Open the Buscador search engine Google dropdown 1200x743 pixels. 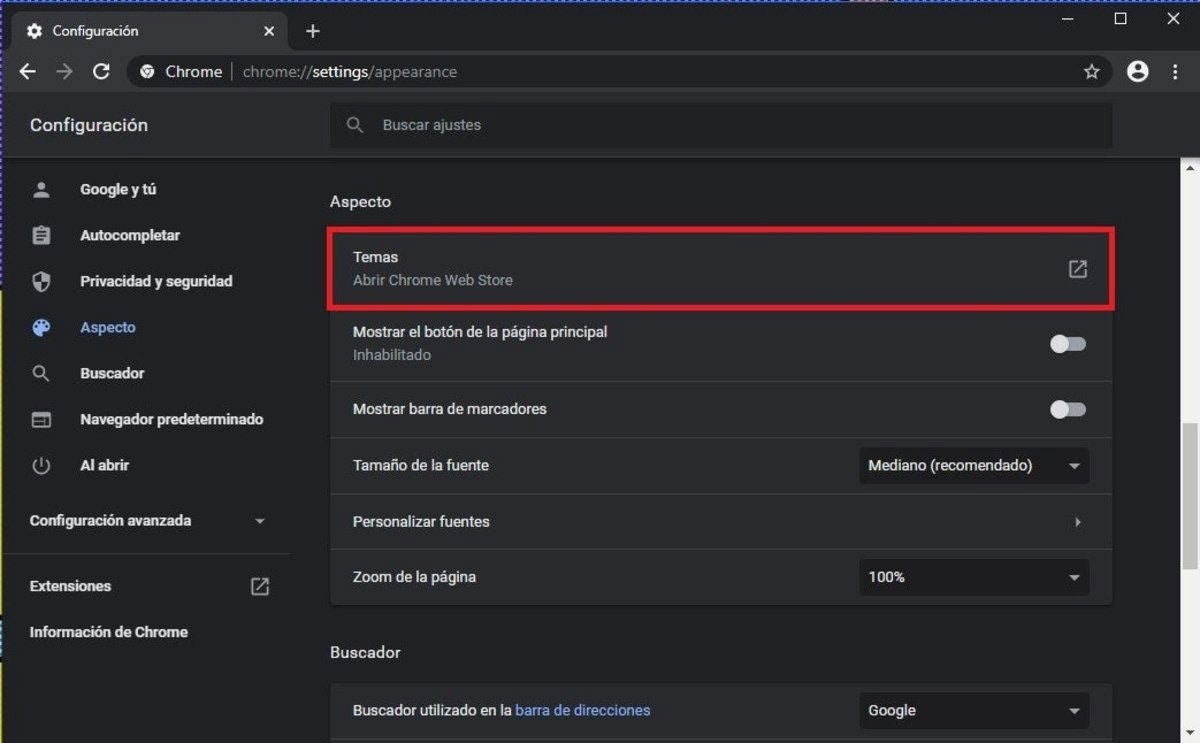(973, 711)
